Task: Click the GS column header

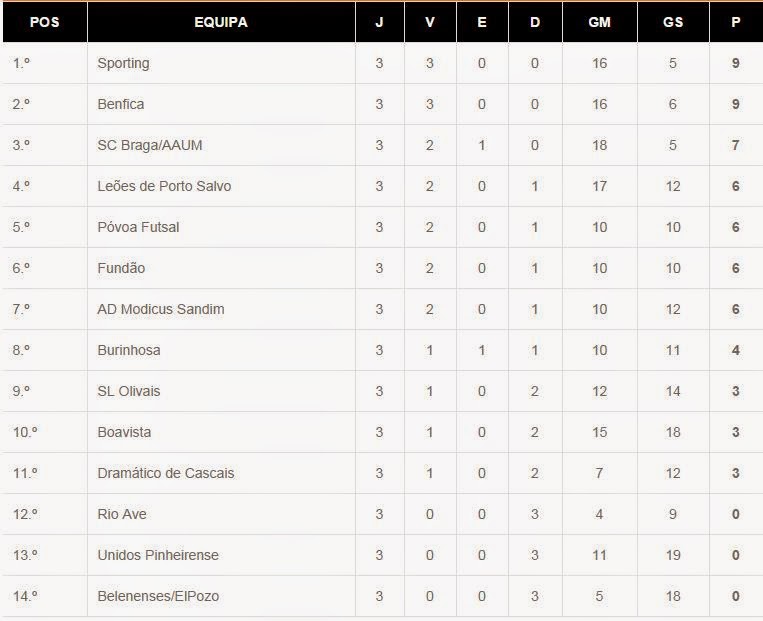Action: click(673, 22)
